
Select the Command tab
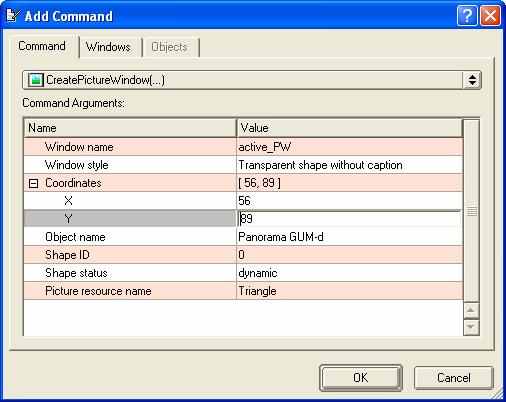coord(42,46)
